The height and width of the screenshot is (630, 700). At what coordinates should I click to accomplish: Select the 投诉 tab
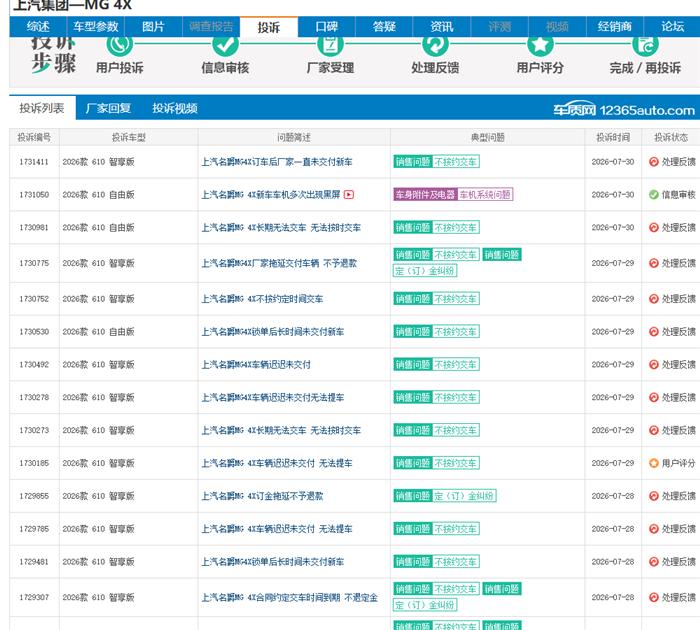[269, 27]
